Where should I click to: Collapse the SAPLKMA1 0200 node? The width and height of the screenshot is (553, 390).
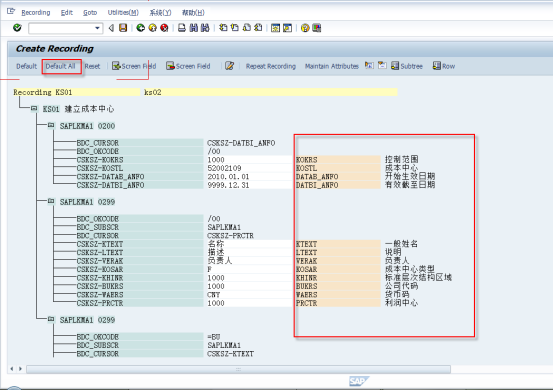(51, 125)
